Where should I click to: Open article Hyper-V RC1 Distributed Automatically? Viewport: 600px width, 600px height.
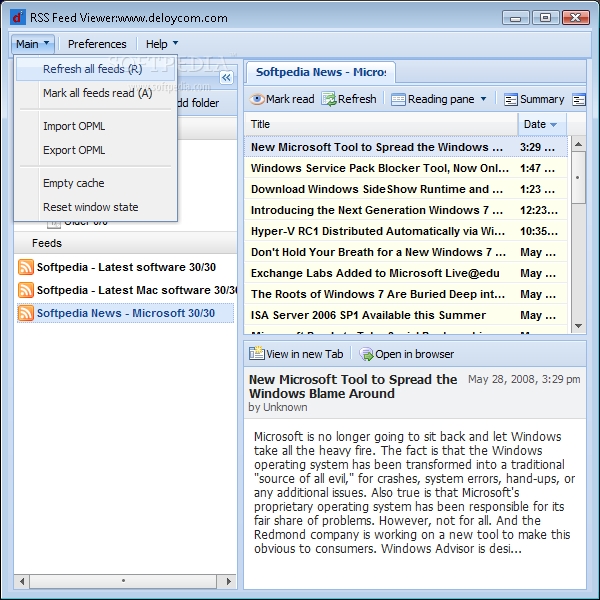pyautogui.click(x=406, y=232)
